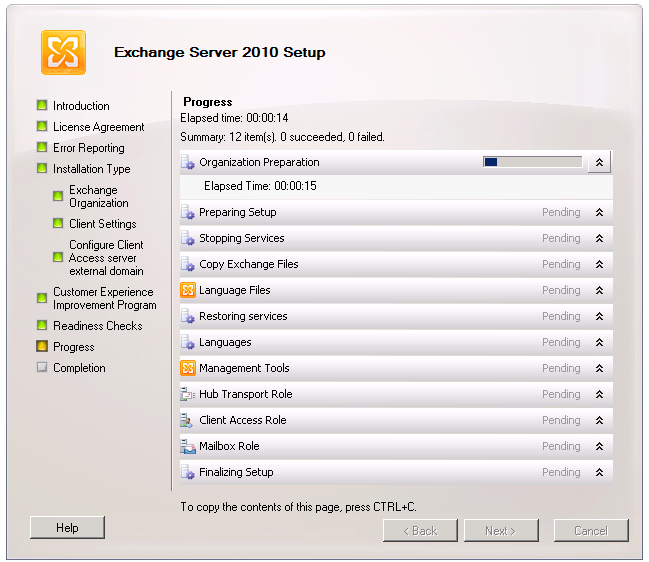Click the 'Elapsed Time: 00:00:15' detail line
Image resolution: width=649 pixels, height=562 pixels.
coord(260,186)
